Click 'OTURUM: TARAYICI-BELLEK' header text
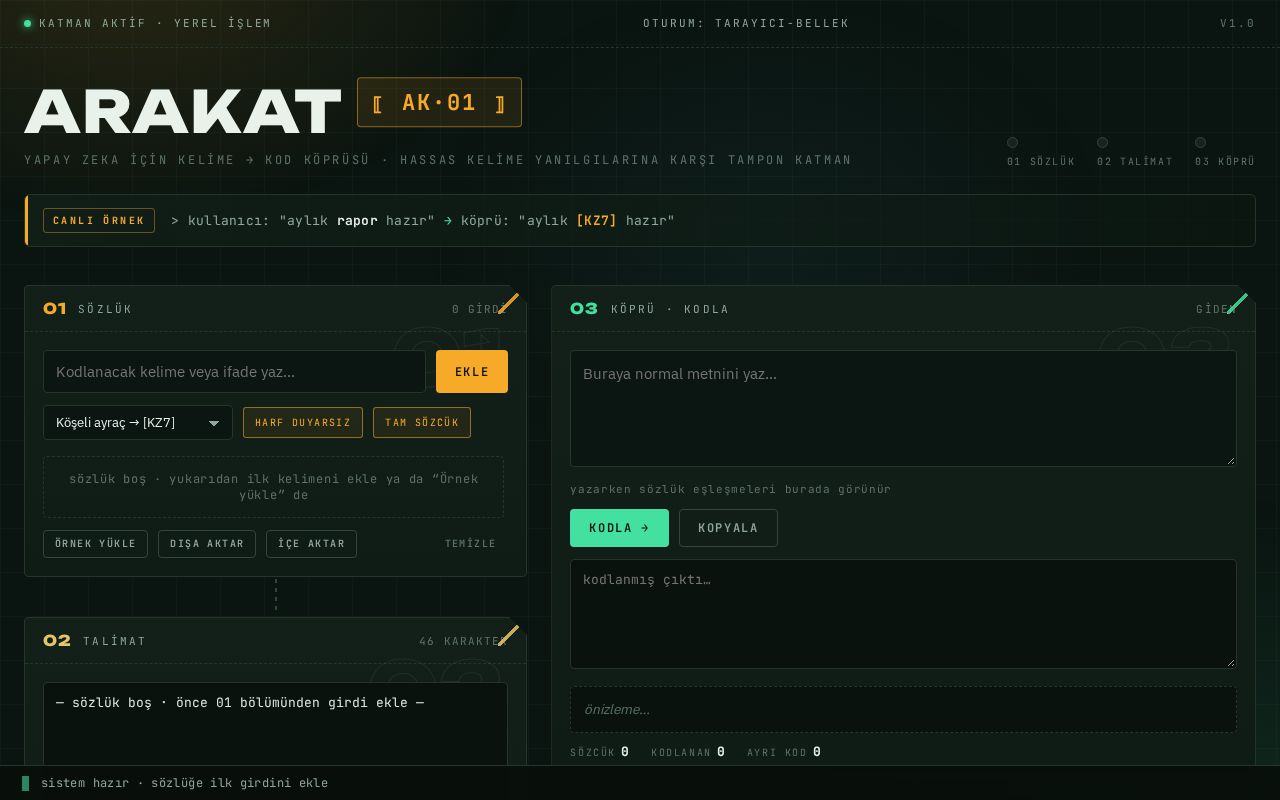1280x800 pixels. 746,23
